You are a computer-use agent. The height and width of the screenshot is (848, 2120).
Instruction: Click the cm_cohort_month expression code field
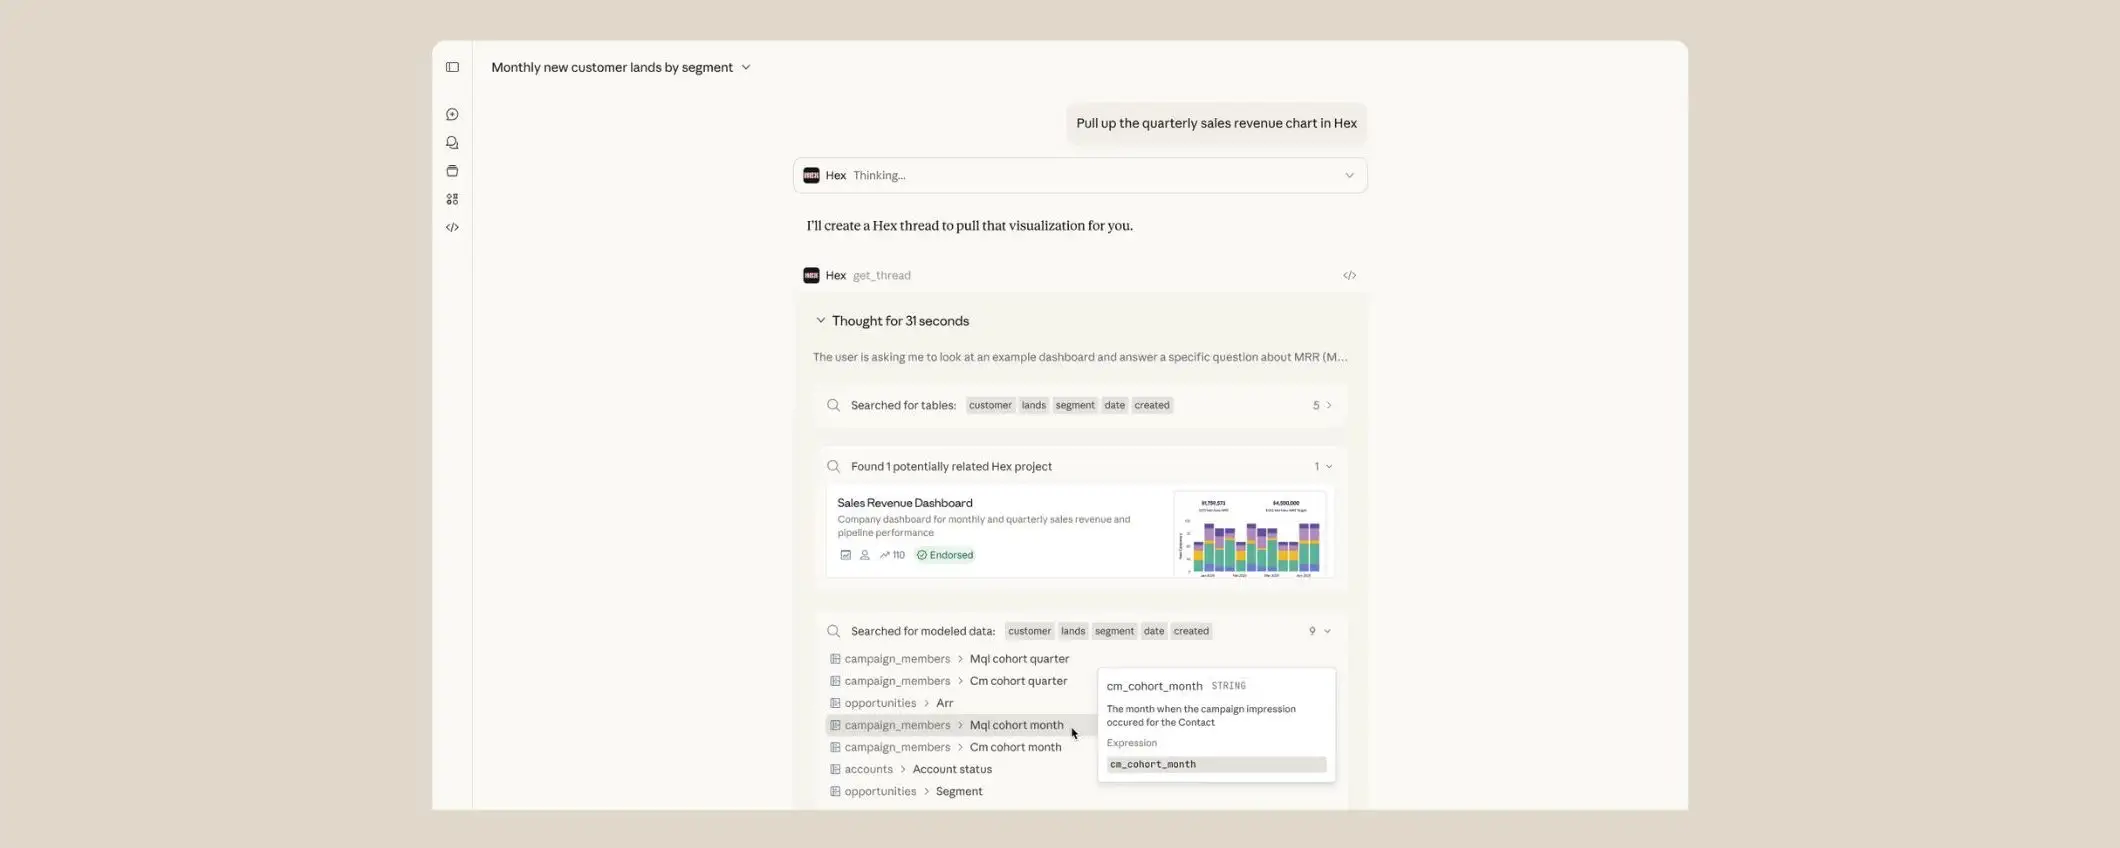pos(1215,765)
